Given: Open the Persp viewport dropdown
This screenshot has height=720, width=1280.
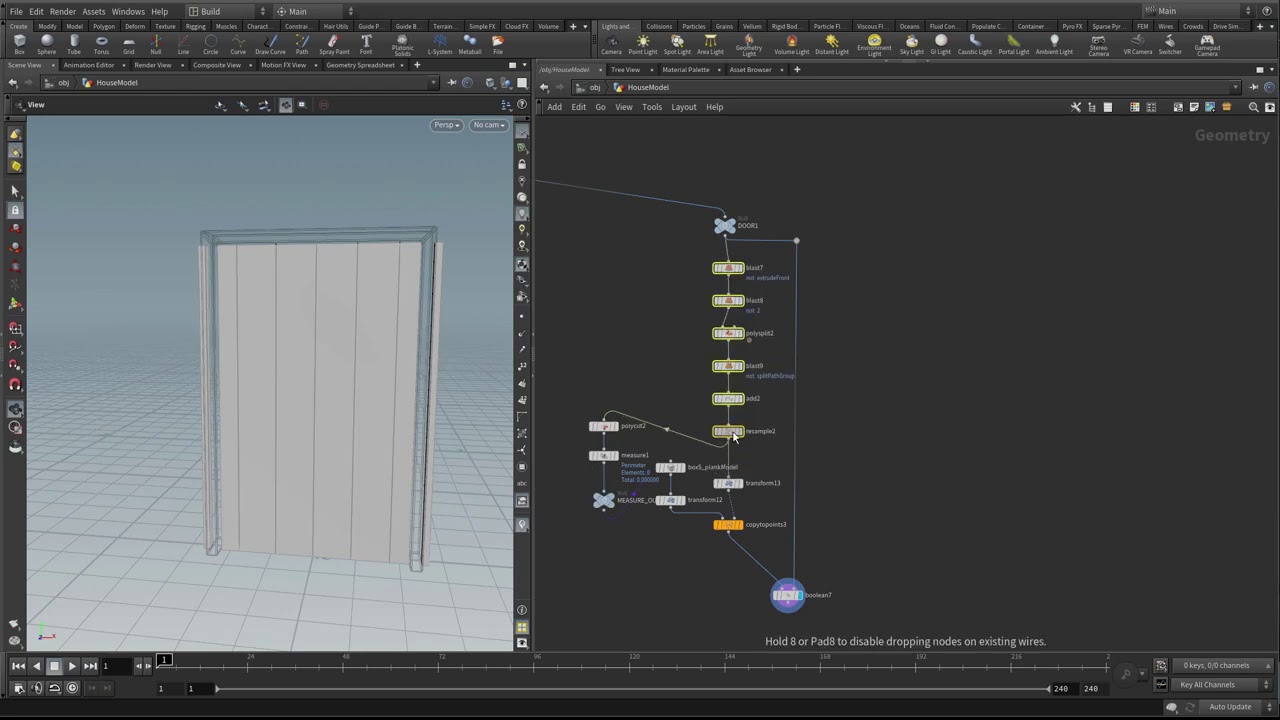Looking at the screenshot, I should [x=446, y=125].
